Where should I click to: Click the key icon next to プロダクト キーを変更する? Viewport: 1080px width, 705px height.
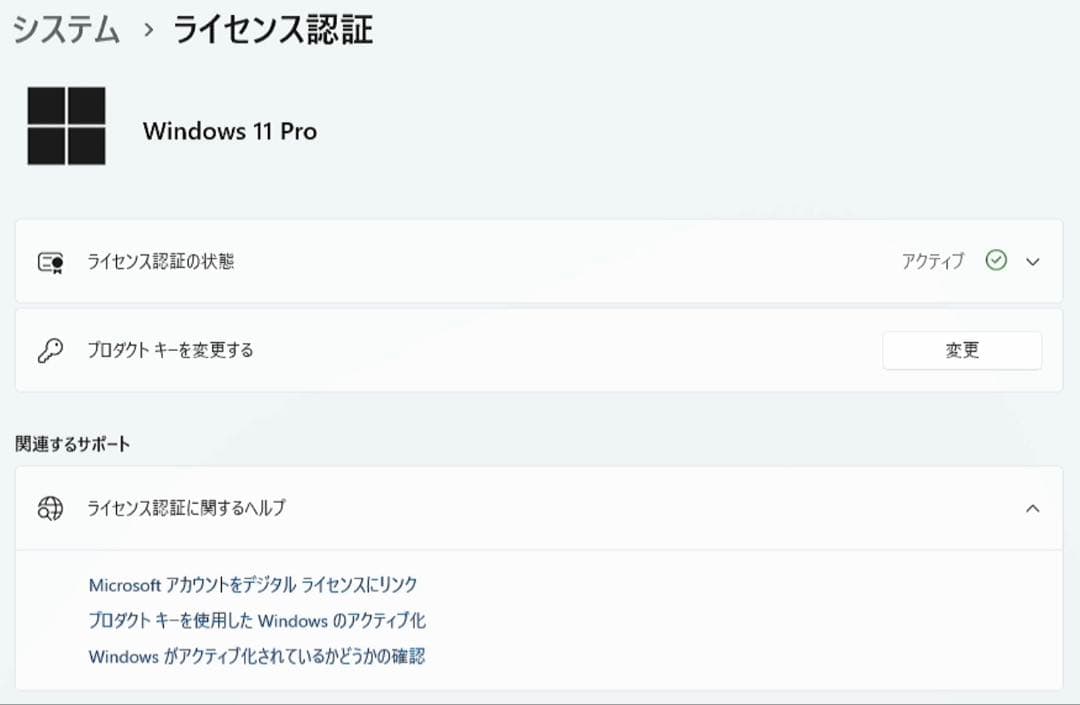coord(50,350)
